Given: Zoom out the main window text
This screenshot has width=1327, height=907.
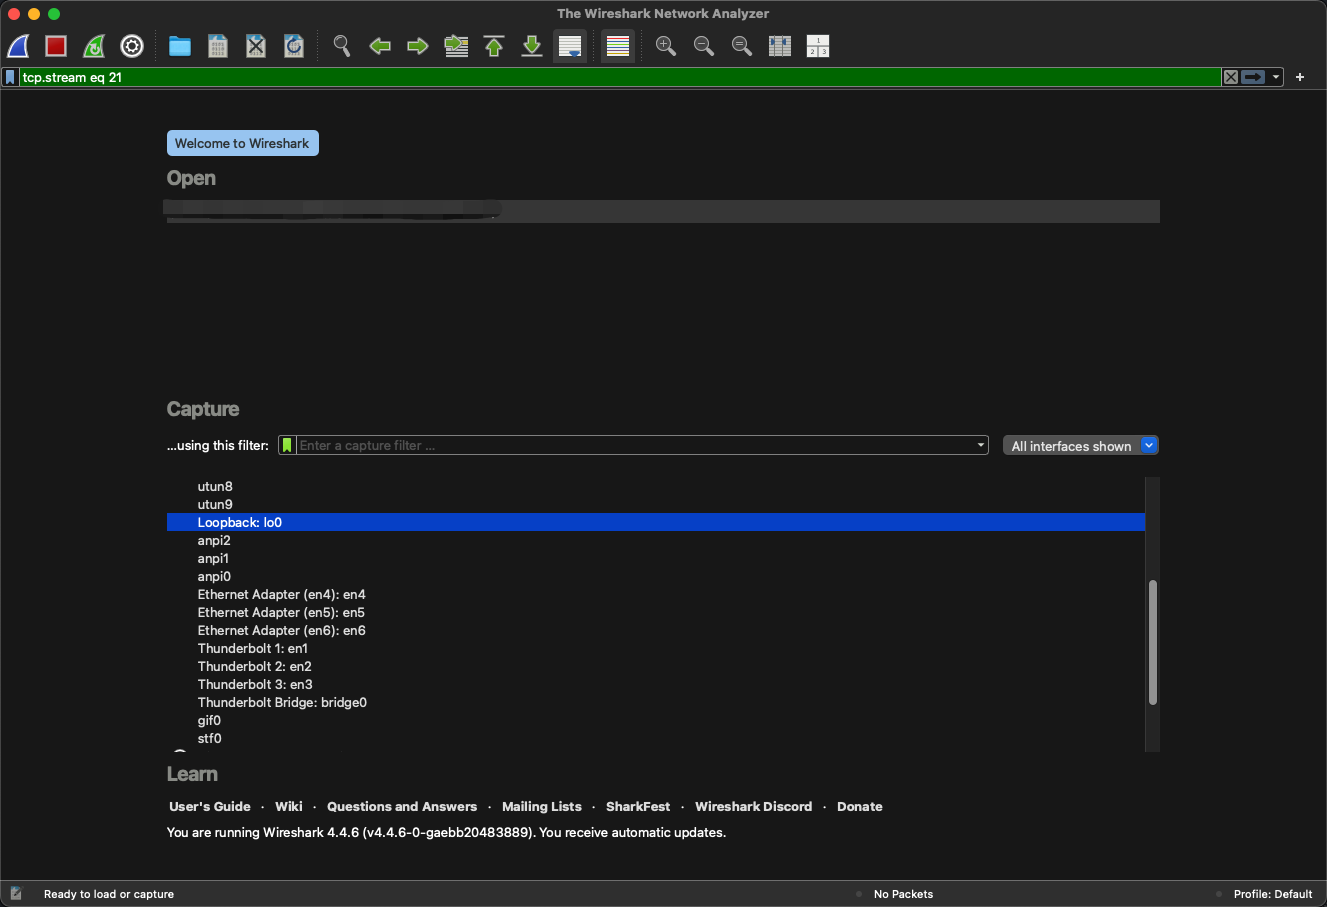Looking at the screenshot, I should coord(704,46).
